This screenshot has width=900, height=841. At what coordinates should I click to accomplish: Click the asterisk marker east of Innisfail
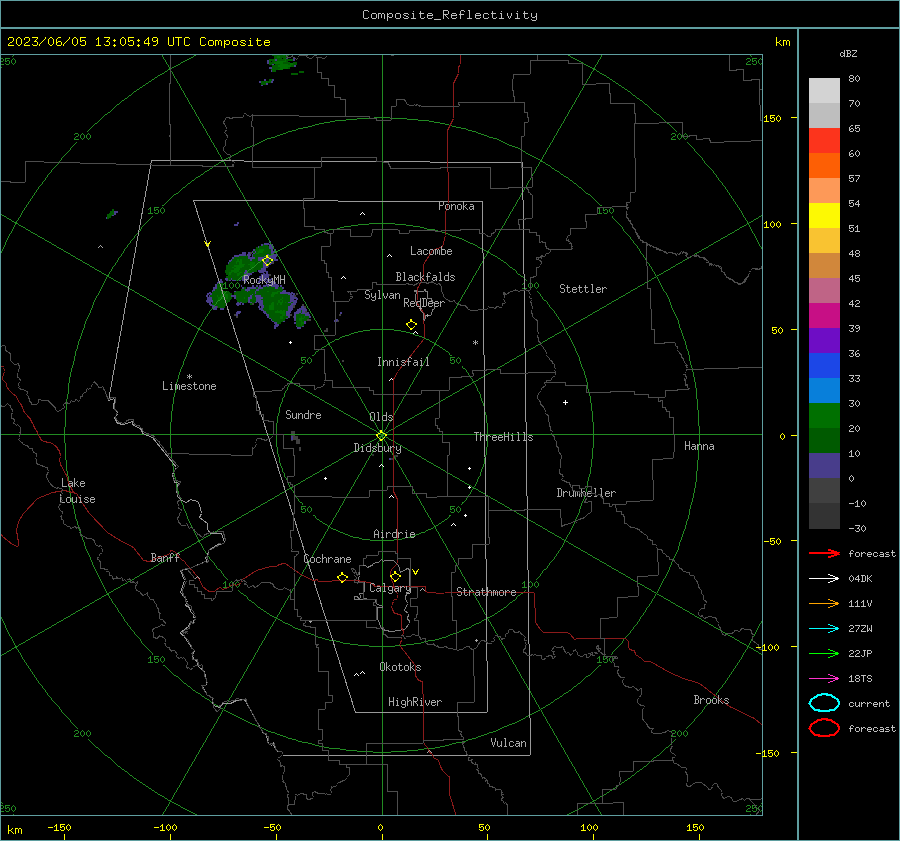[475, 343]
